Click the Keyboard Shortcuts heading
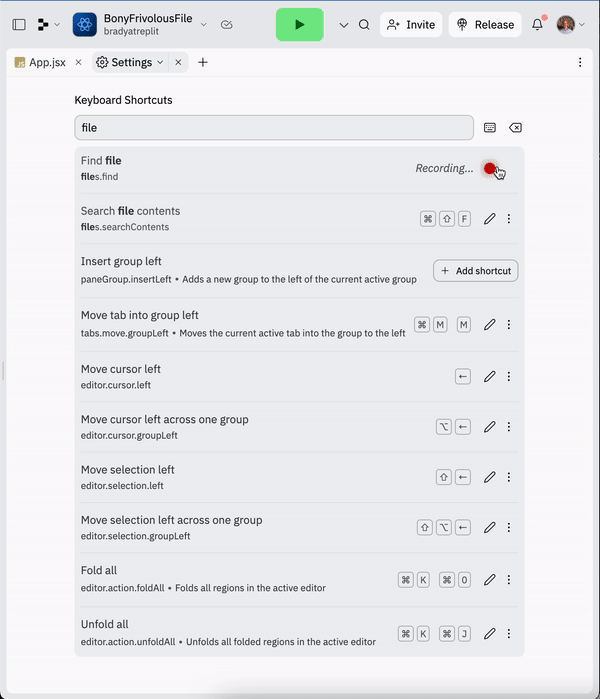Screen dimensions: 600x699 123,100
